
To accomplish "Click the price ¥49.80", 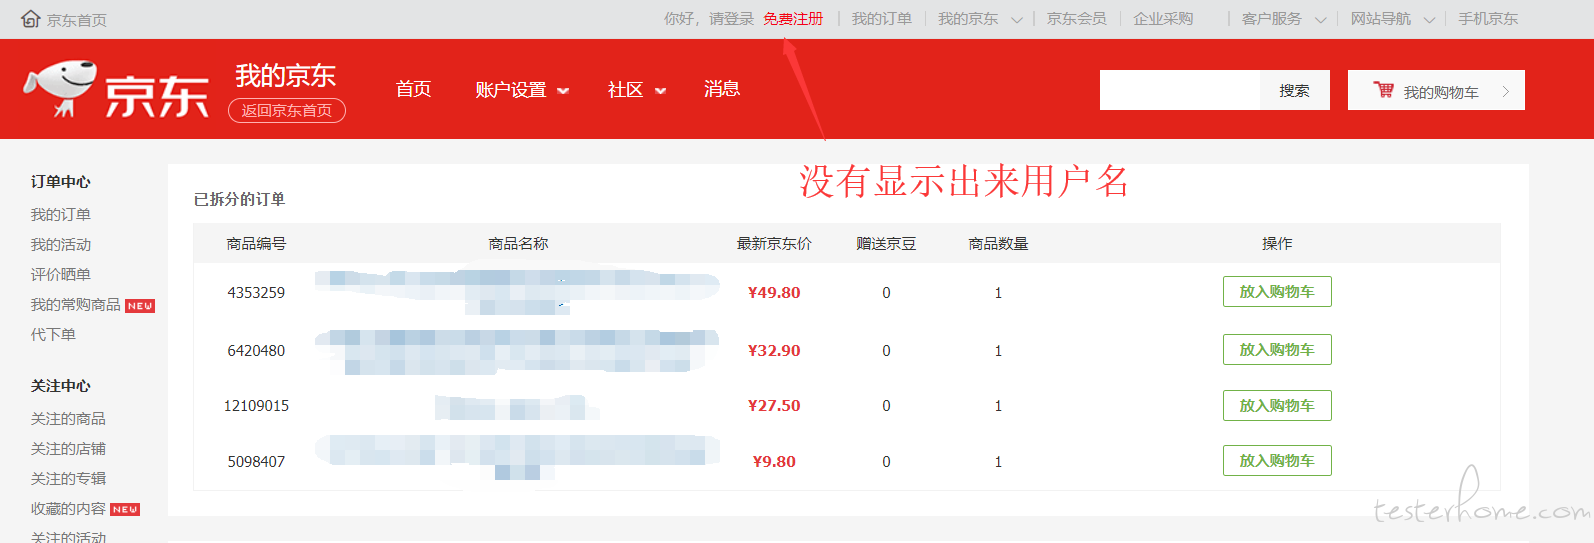I will click(x=774, y=293).
